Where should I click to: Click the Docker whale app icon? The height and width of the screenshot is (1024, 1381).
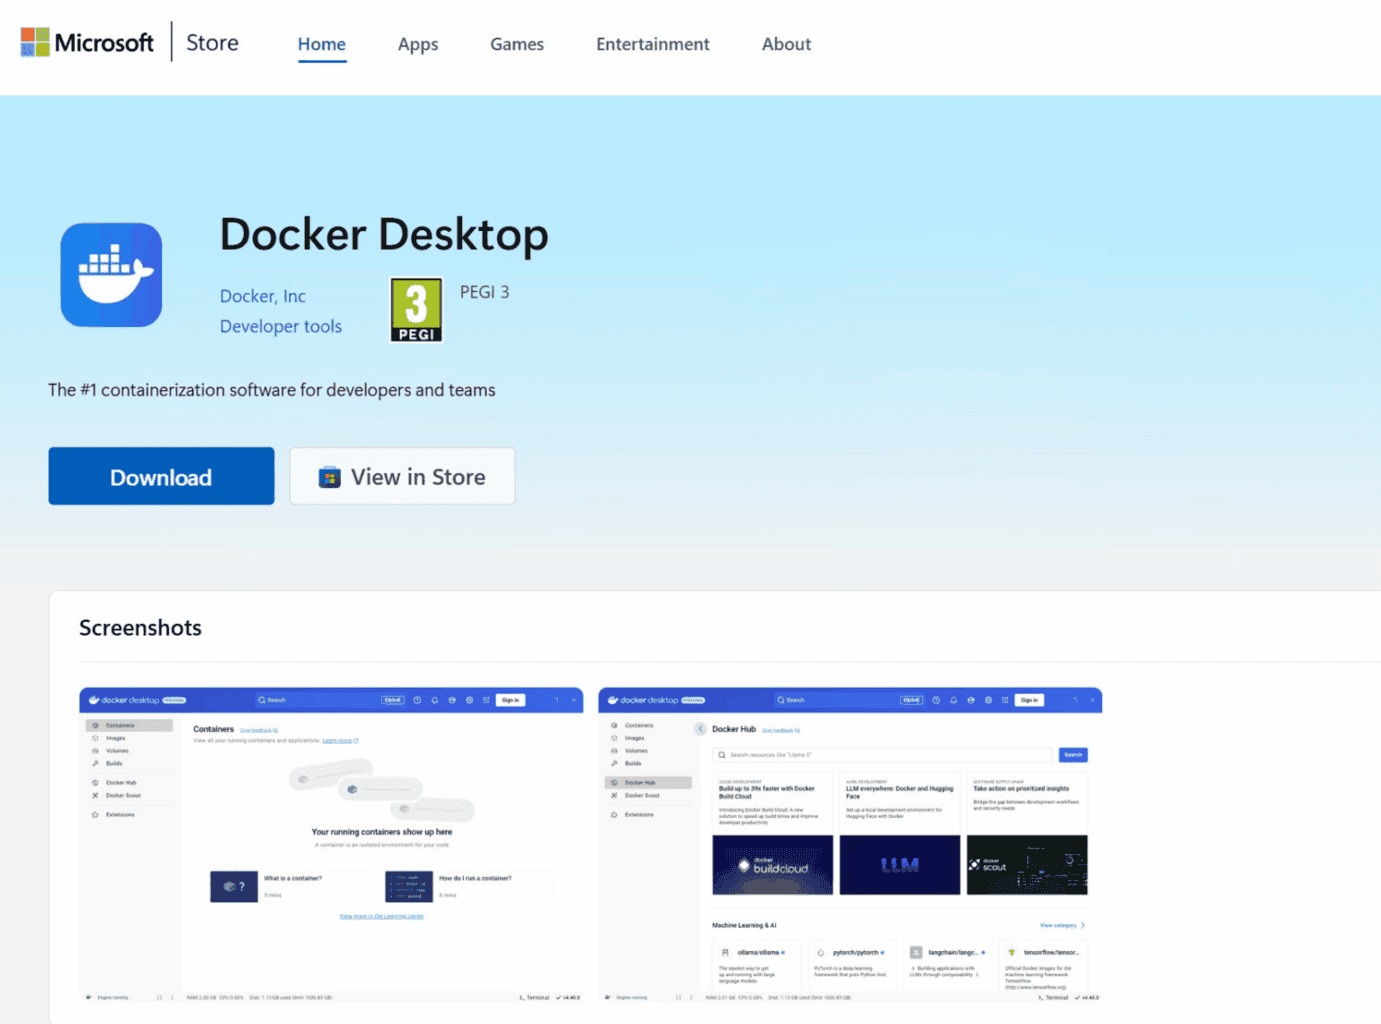pyautogui.click(x=111, y=275)
